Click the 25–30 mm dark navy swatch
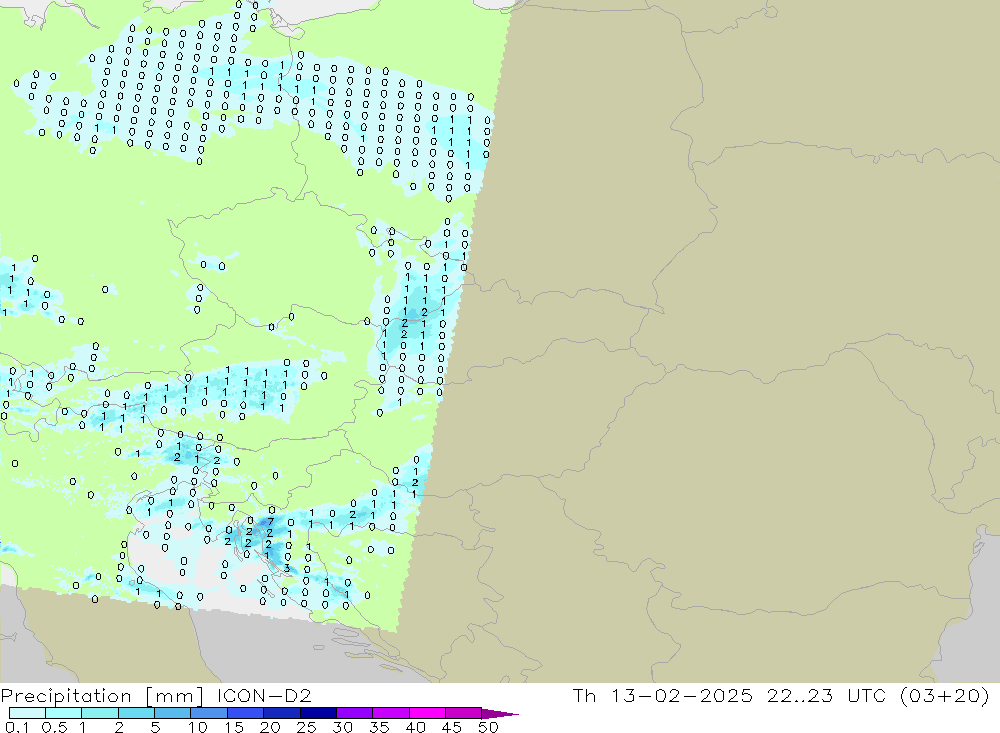 318,713
